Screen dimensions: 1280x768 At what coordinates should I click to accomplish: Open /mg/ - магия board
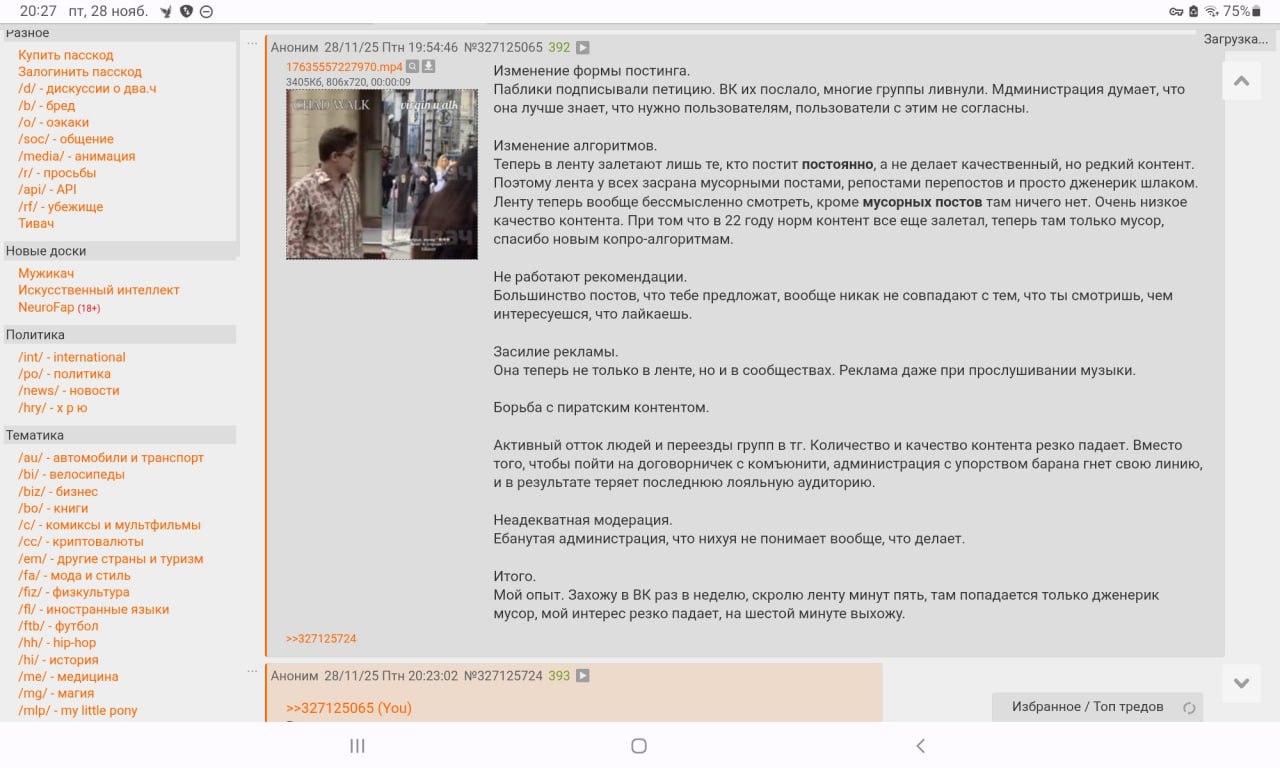tap(56, 693)
